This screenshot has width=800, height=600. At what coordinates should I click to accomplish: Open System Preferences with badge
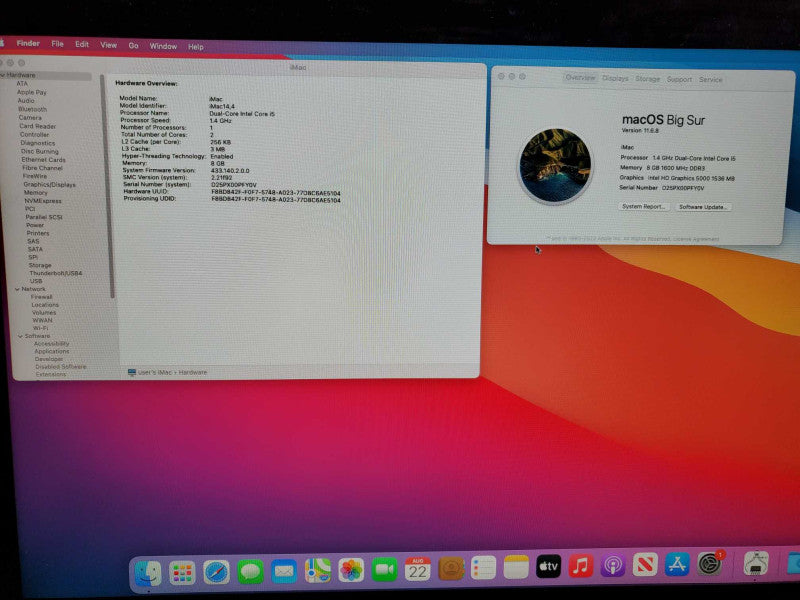[710, 564]
